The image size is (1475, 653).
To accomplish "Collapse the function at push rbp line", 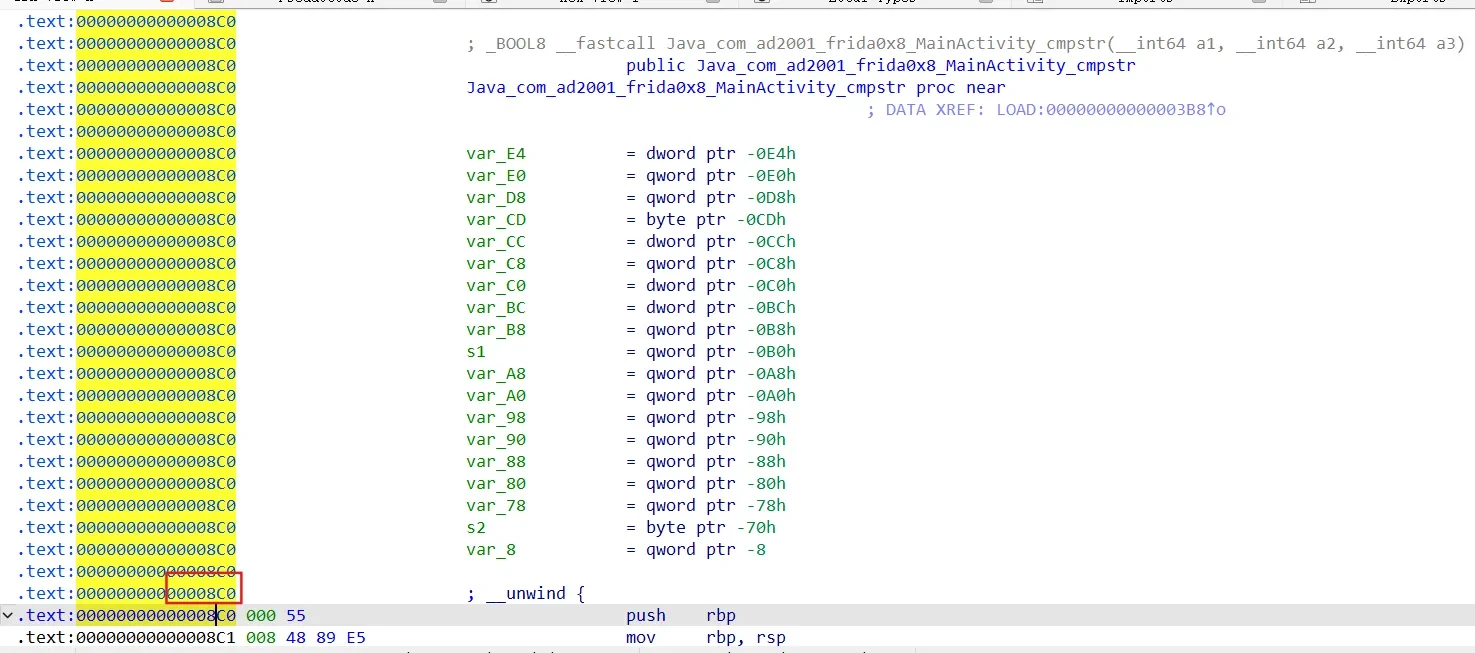I will pyautogui.click(x=8, y=616).
